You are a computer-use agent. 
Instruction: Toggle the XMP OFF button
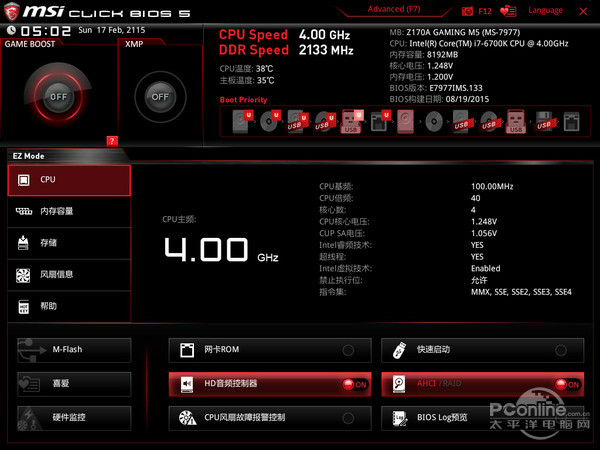(160, 97)
